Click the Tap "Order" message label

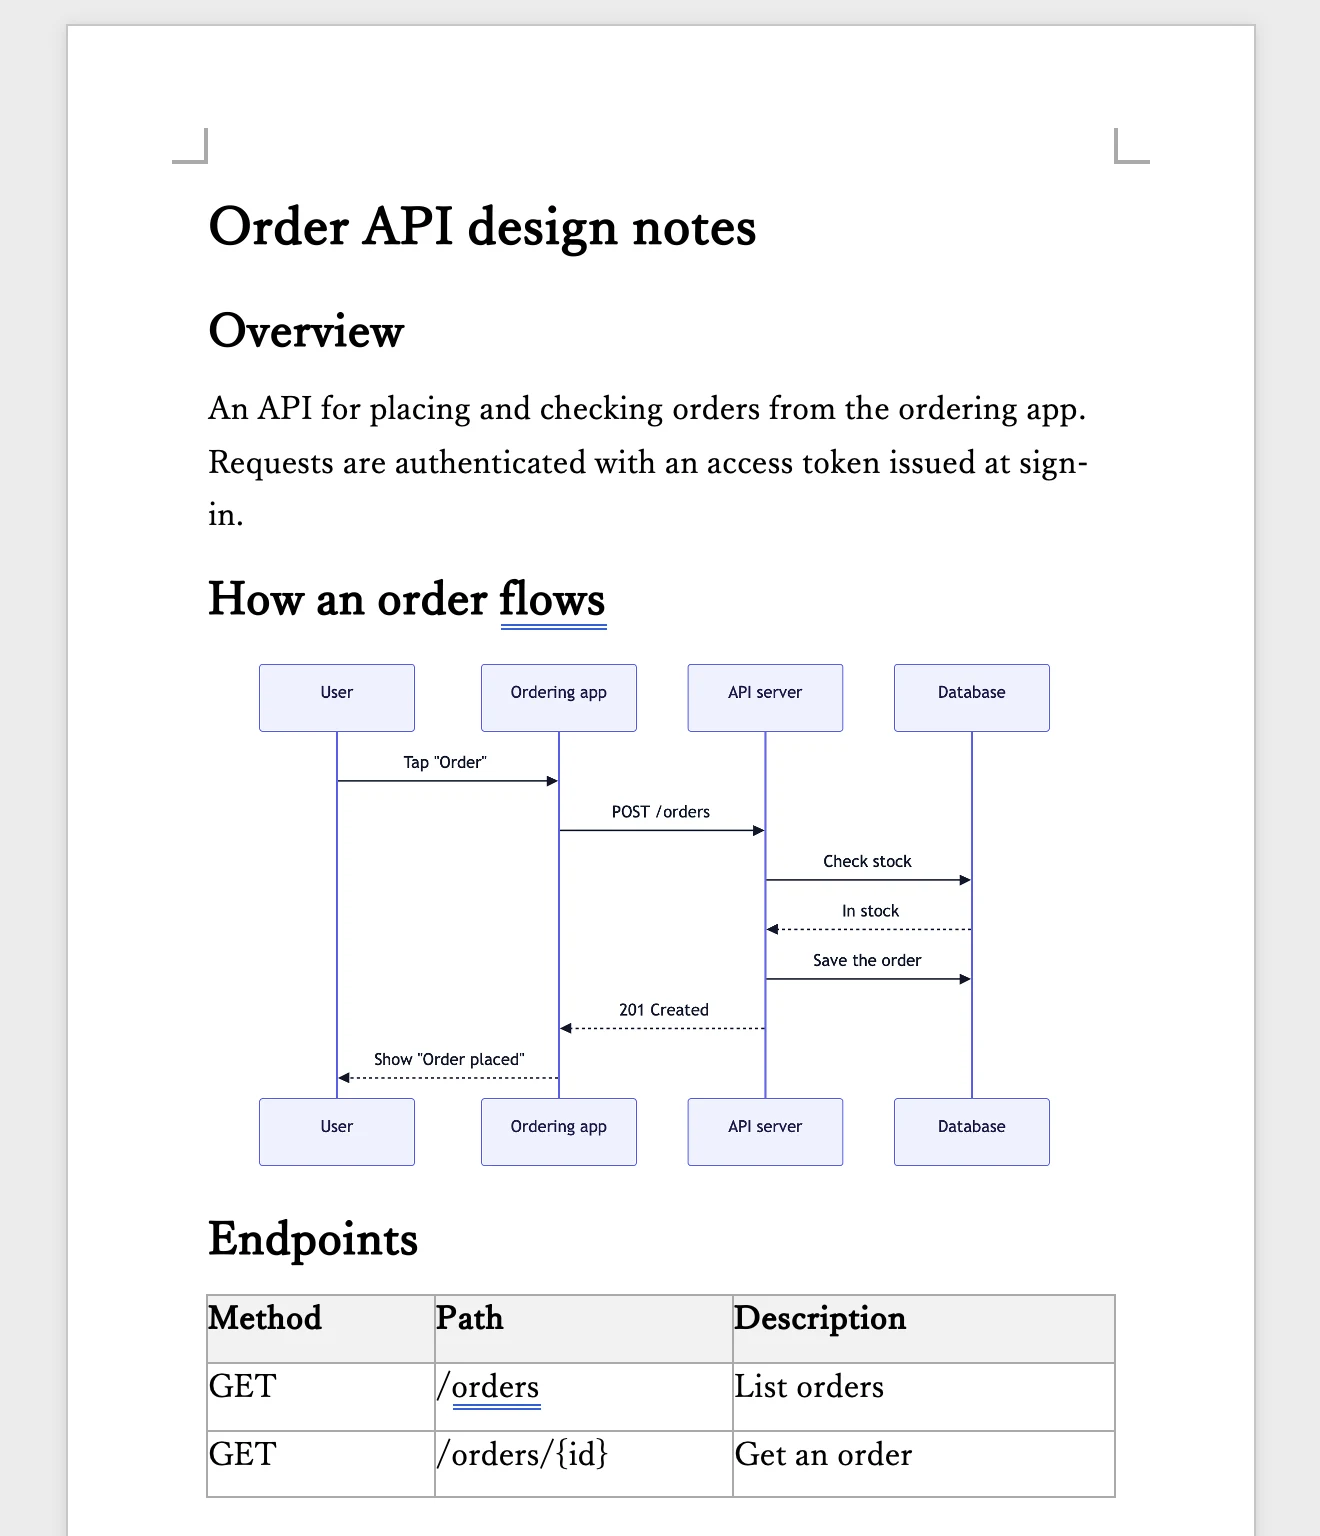coord(445,762)
